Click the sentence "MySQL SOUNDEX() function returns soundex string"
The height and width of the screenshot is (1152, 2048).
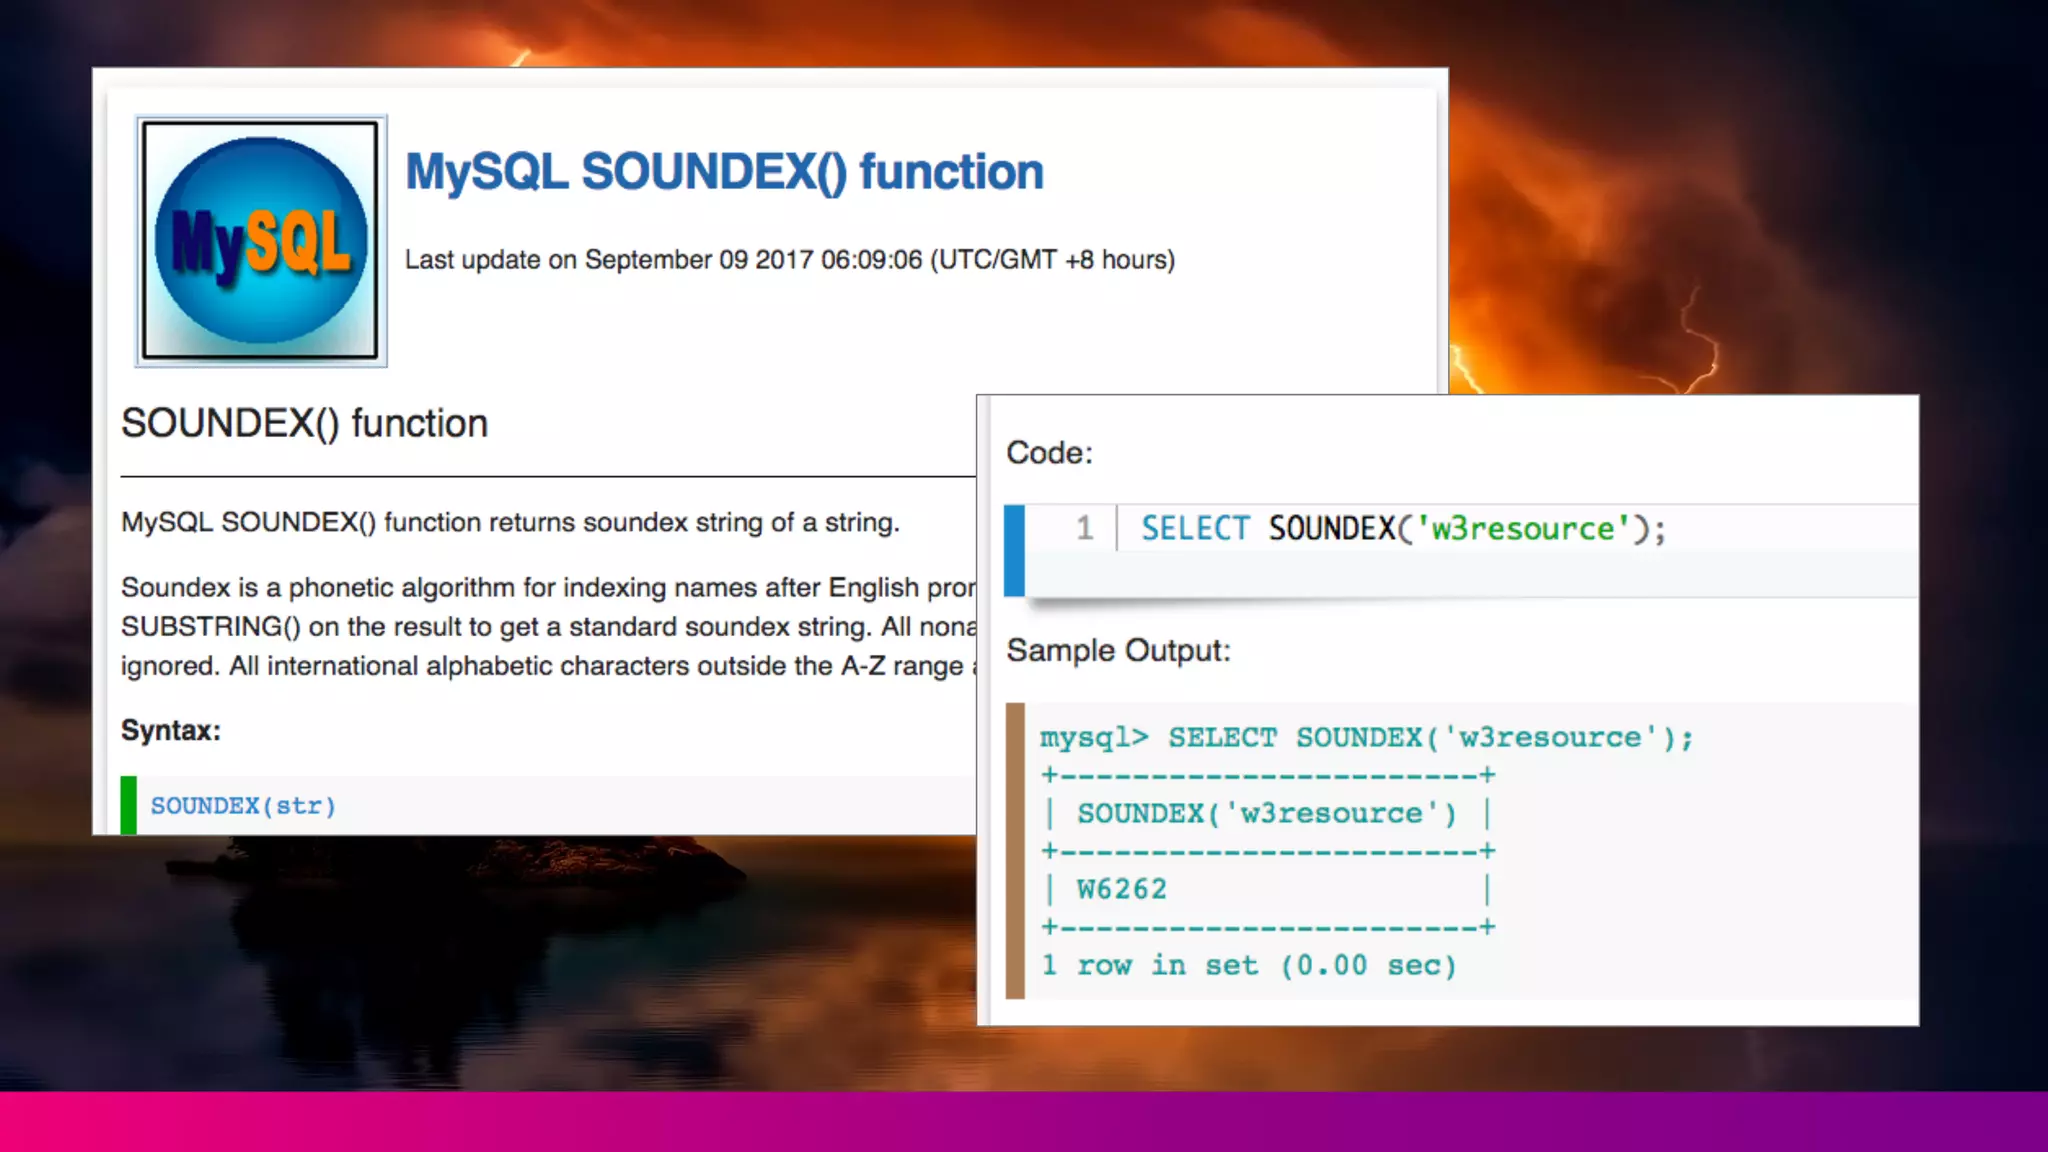pyautogui.click(x=510, y=523)
